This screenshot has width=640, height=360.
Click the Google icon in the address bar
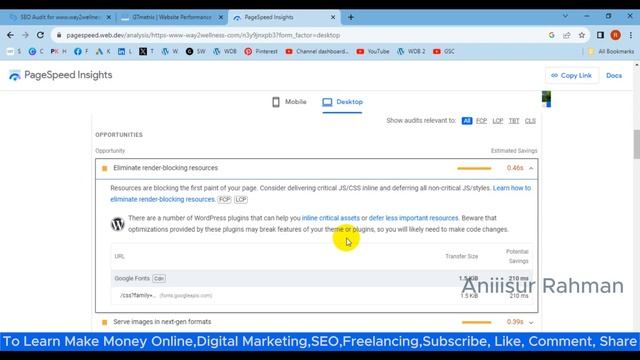click(551, 35)
